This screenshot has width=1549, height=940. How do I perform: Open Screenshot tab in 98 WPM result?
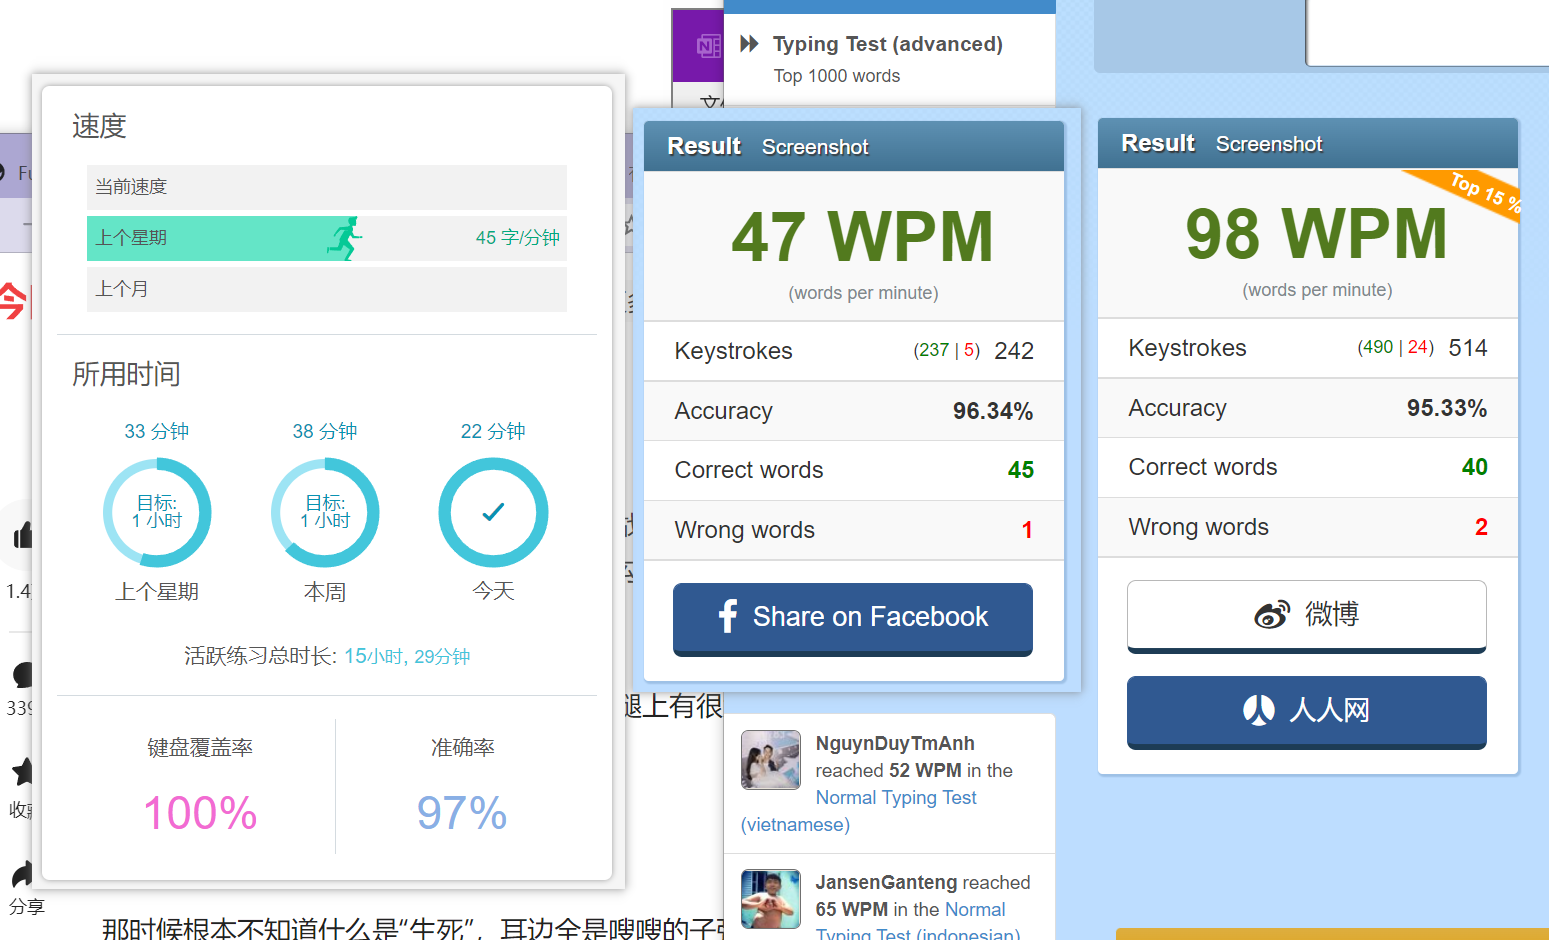pos(1269,144)
